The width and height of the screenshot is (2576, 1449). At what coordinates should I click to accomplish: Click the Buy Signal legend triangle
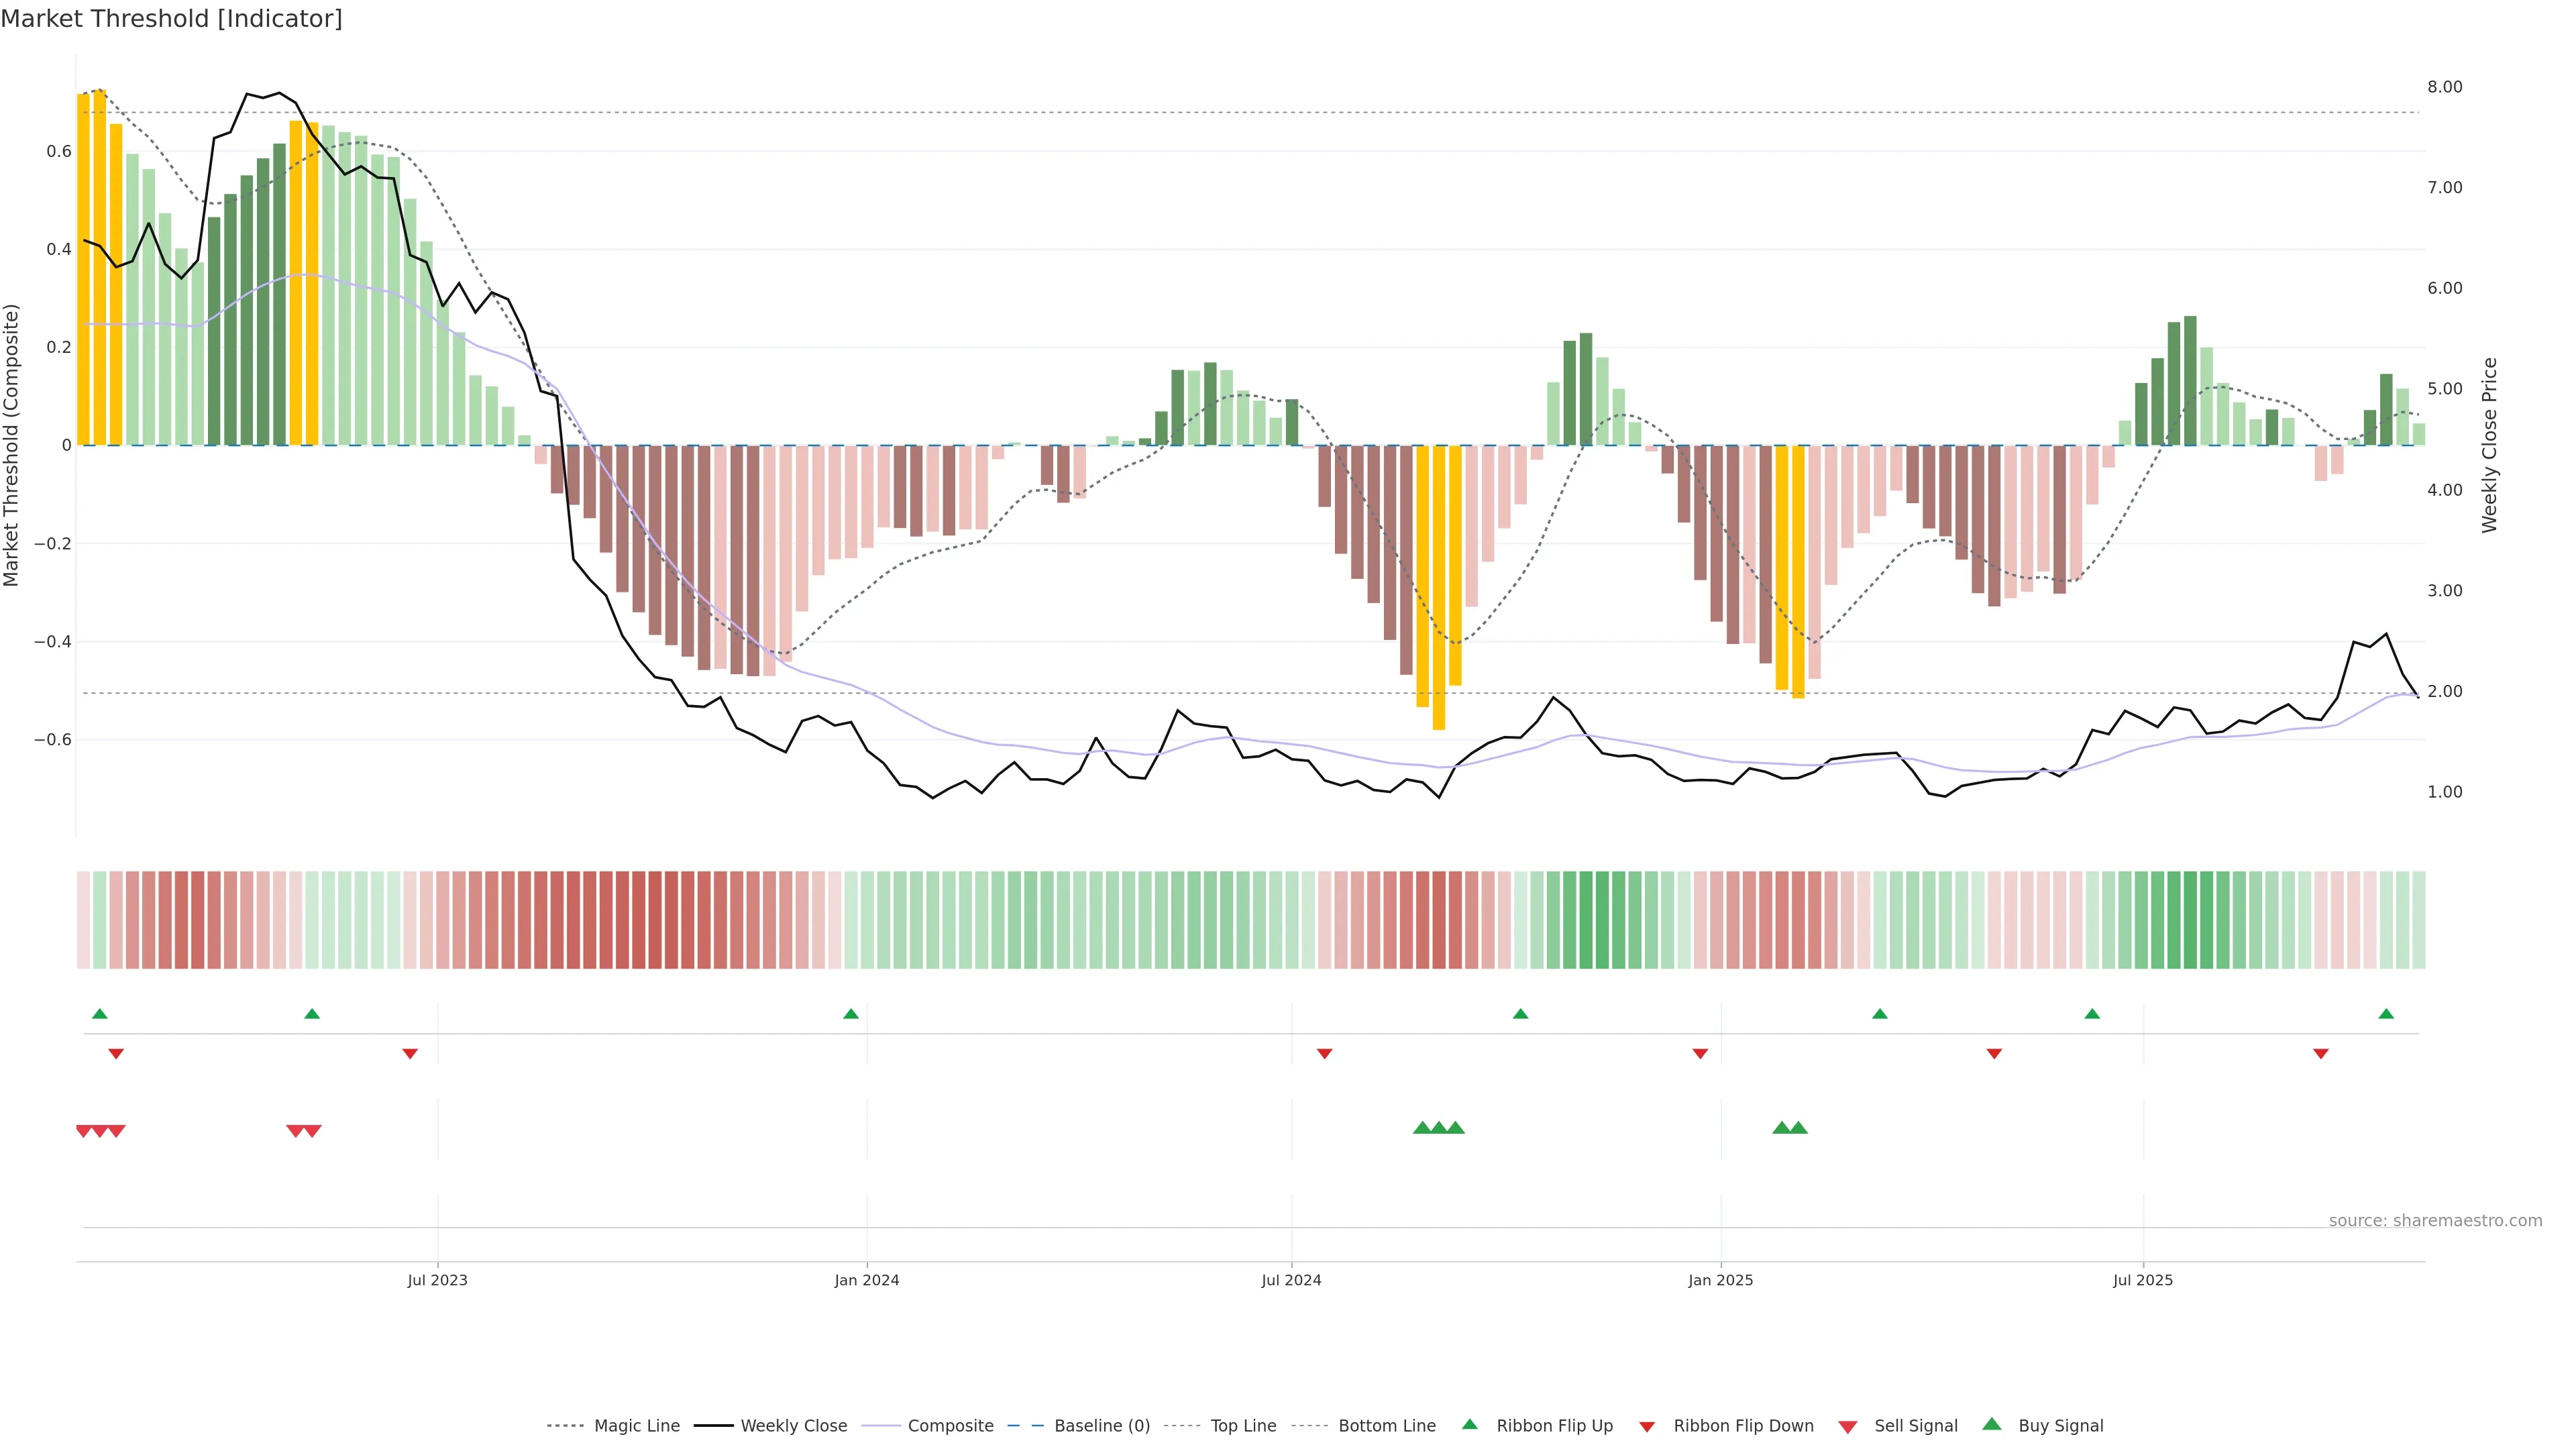click(x=1992, y=1424)
